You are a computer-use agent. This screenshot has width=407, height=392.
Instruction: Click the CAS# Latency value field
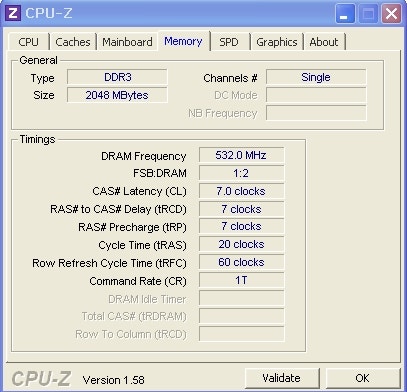pyautogui.click(x=242, y=191)
